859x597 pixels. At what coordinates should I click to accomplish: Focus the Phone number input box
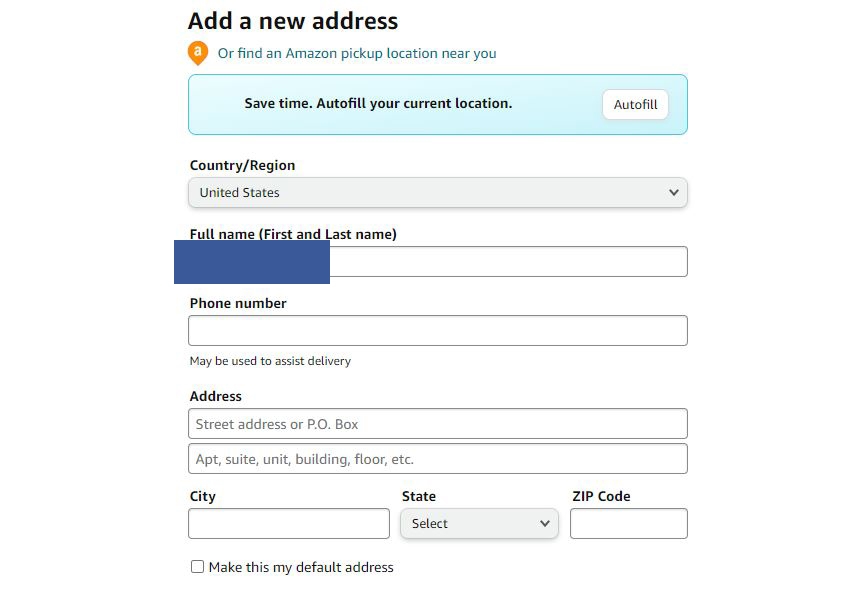point(437,330)
